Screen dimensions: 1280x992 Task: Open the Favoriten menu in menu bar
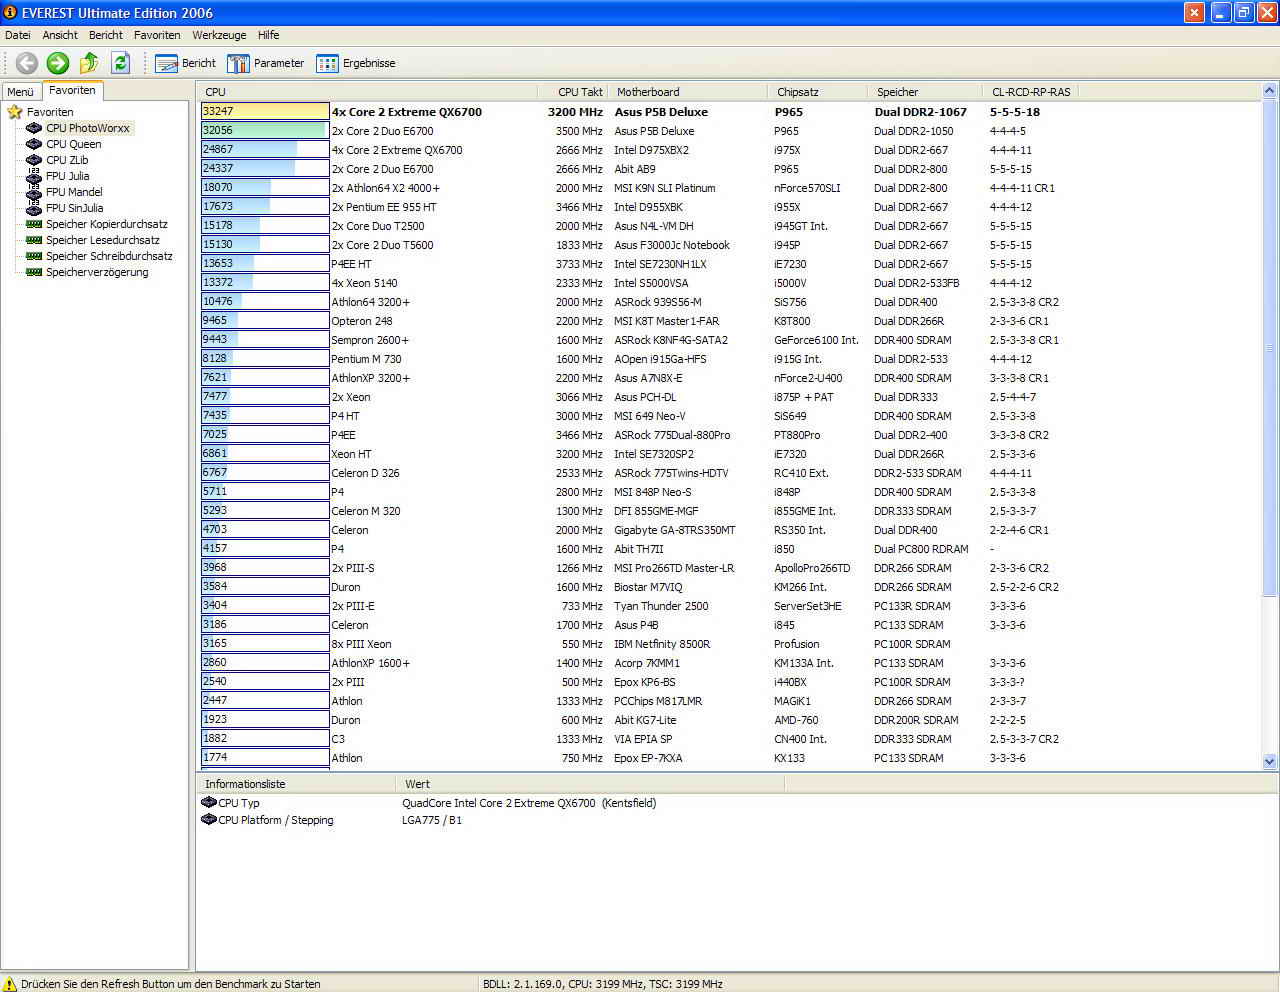coord(157,35)
